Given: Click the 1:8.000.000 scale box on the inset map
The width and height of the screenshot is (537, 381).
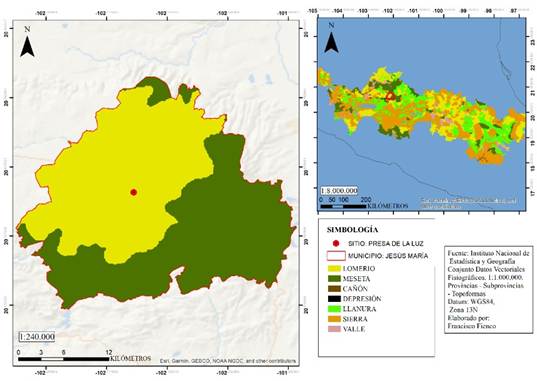Looking at the screenshot, I should (339, 190).
